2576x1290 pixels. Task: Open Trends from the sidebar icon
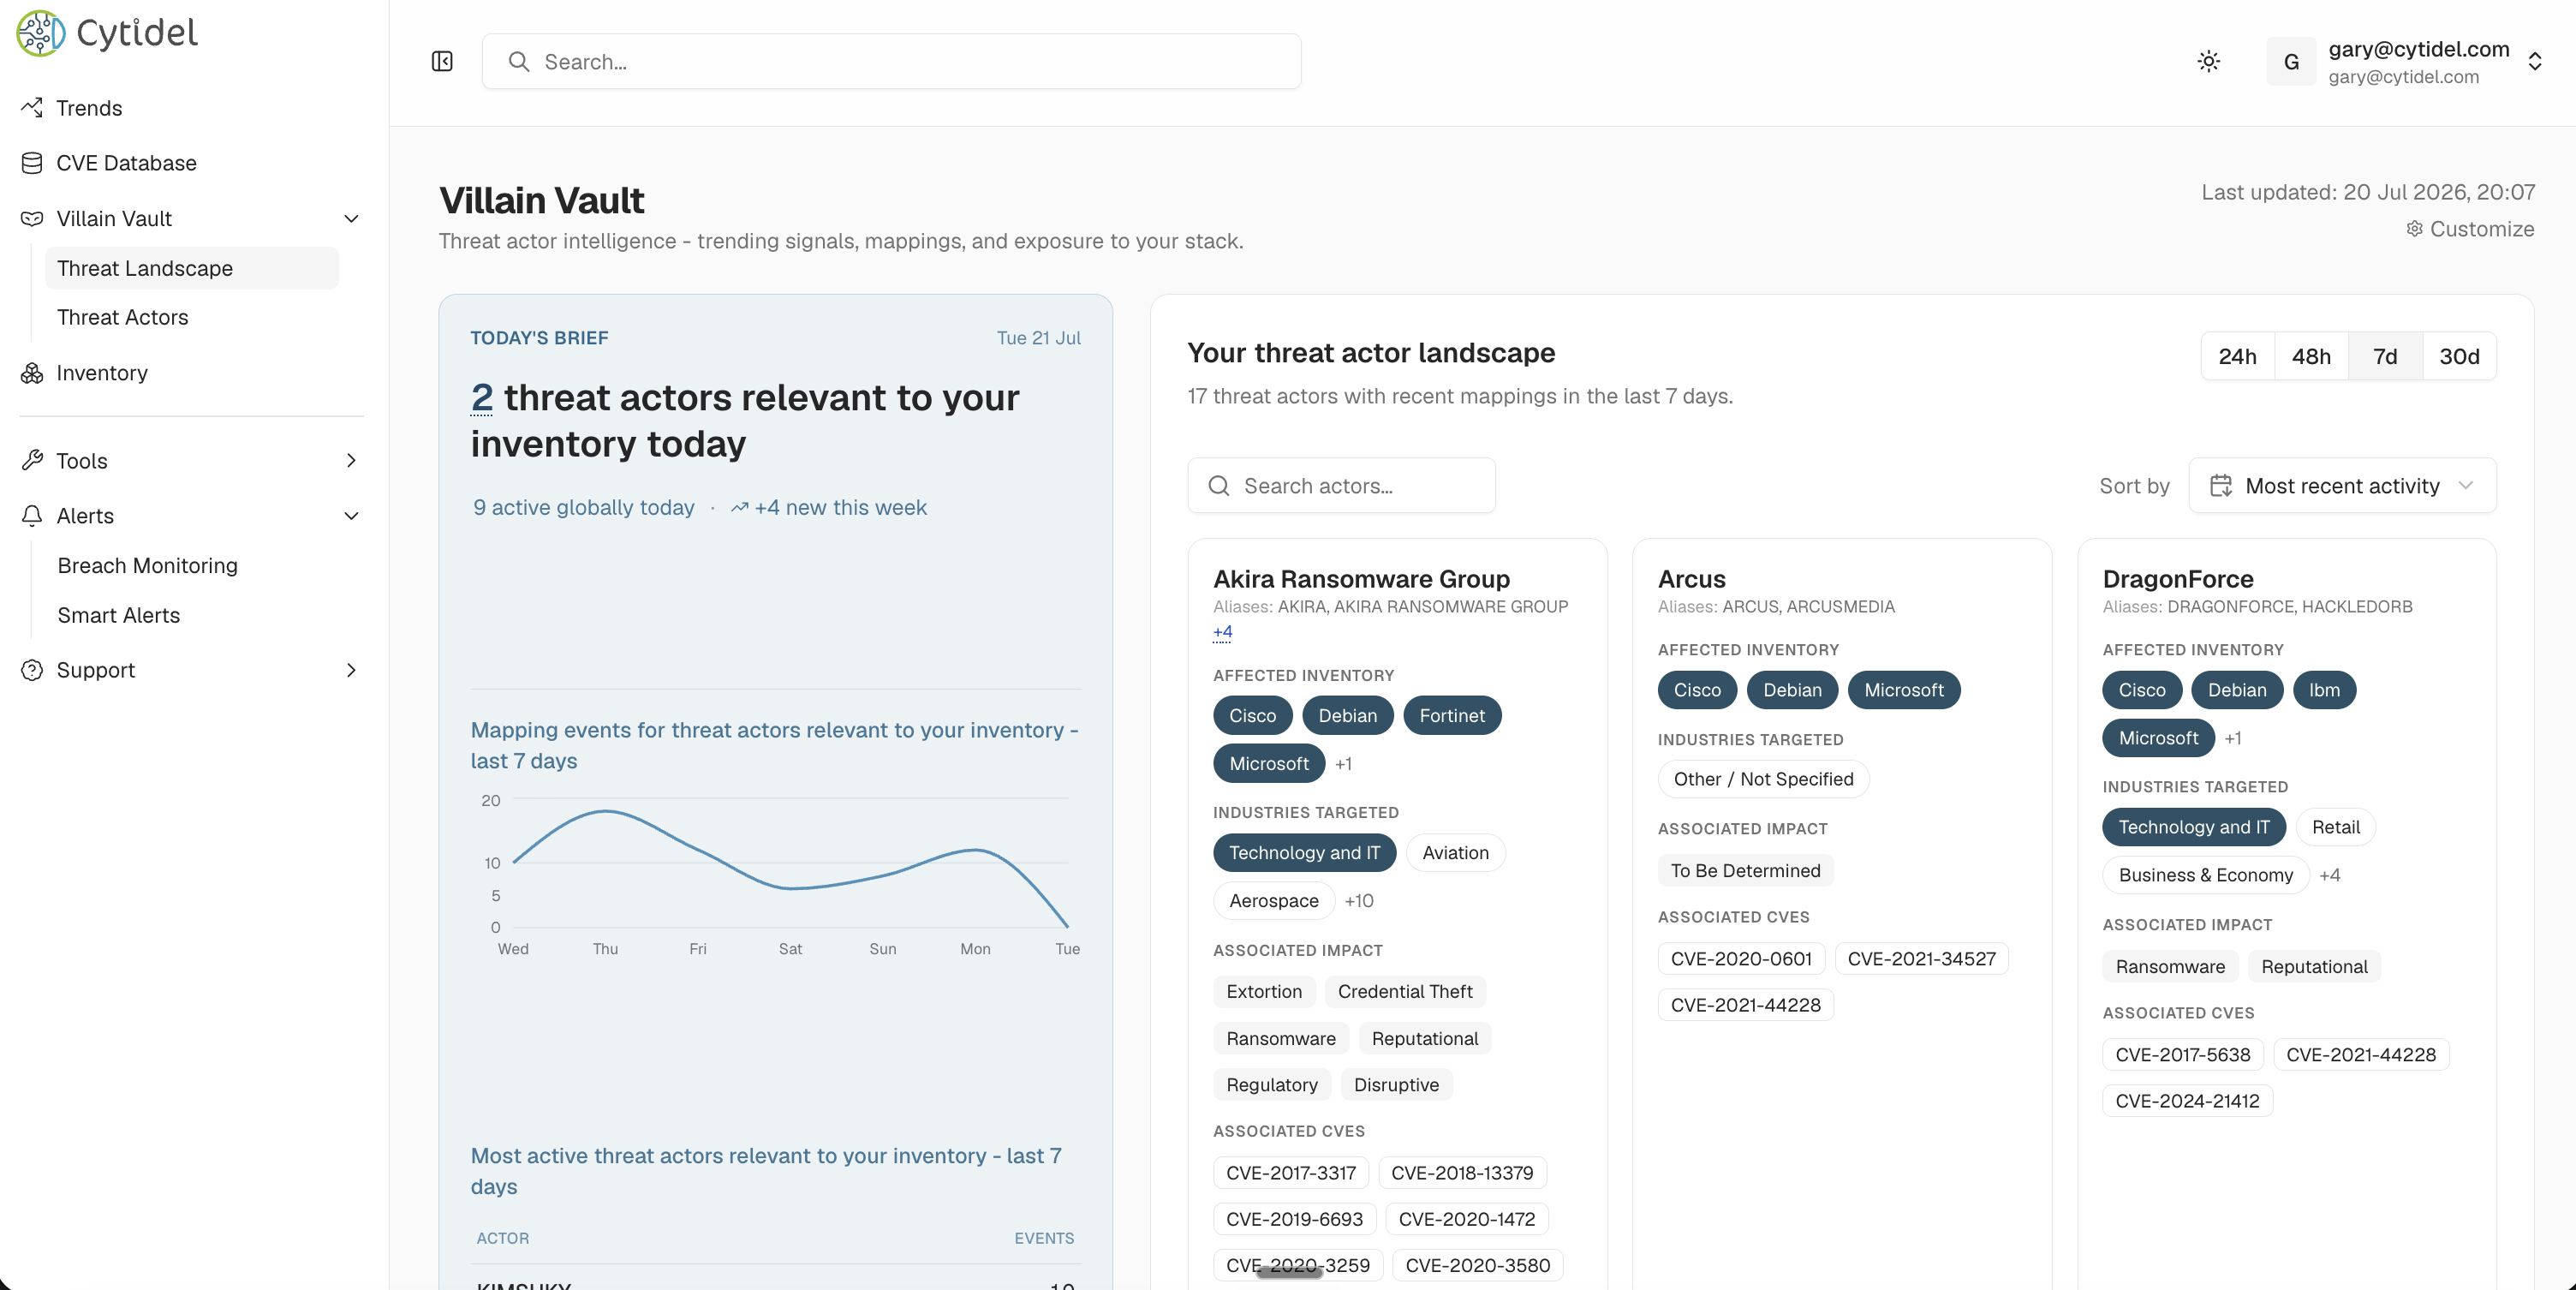pos(32,108)
